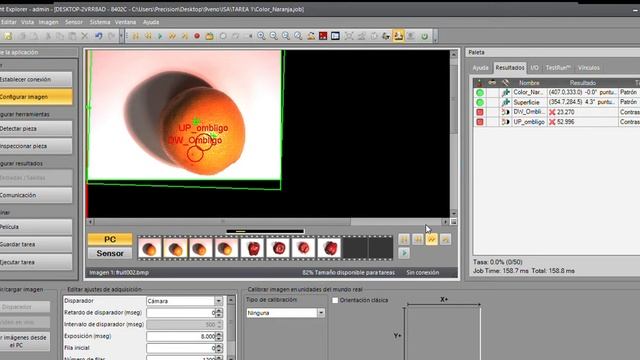The width and height of the screenshot is (640, 360).
Task: Click the Configurar imagen button
Action: tap(36, 97)
